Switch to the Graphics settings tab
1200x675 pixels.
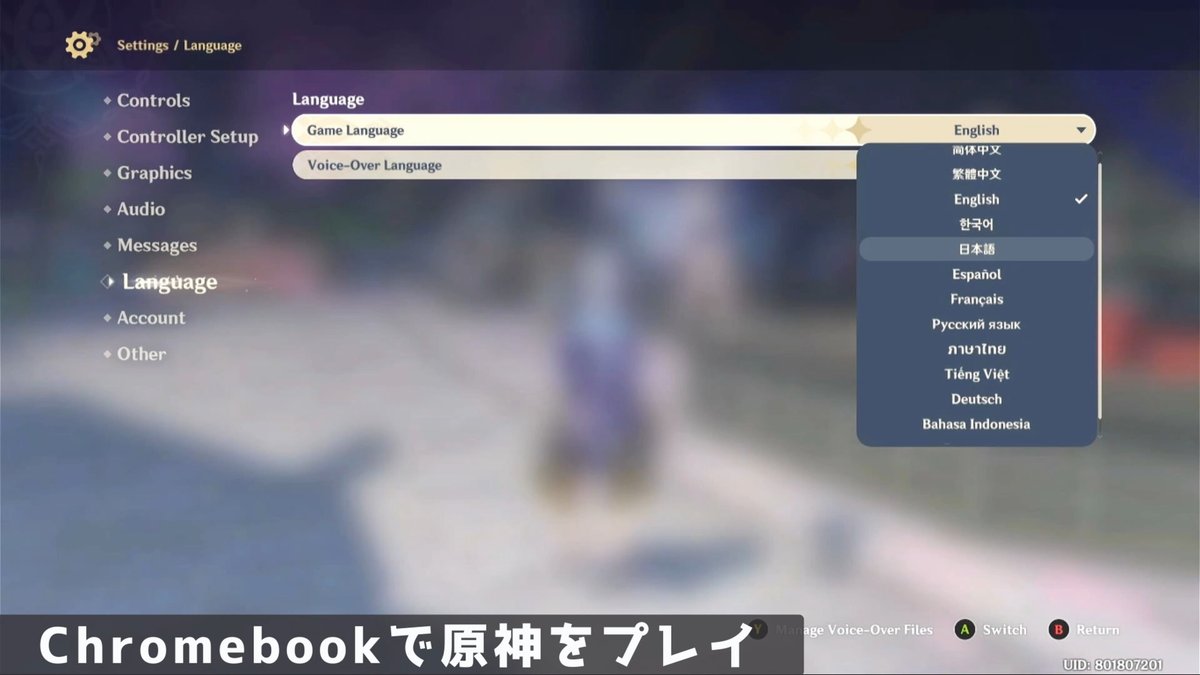tap(154, 173)
